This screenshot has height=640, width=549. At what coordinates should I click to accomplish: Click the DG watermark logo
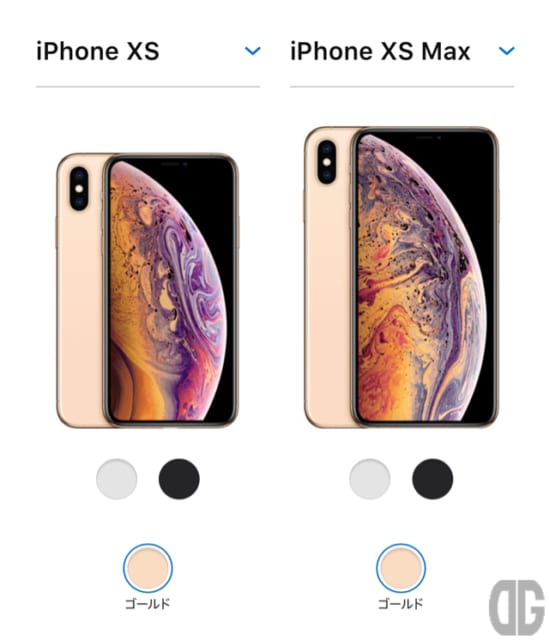517,607
